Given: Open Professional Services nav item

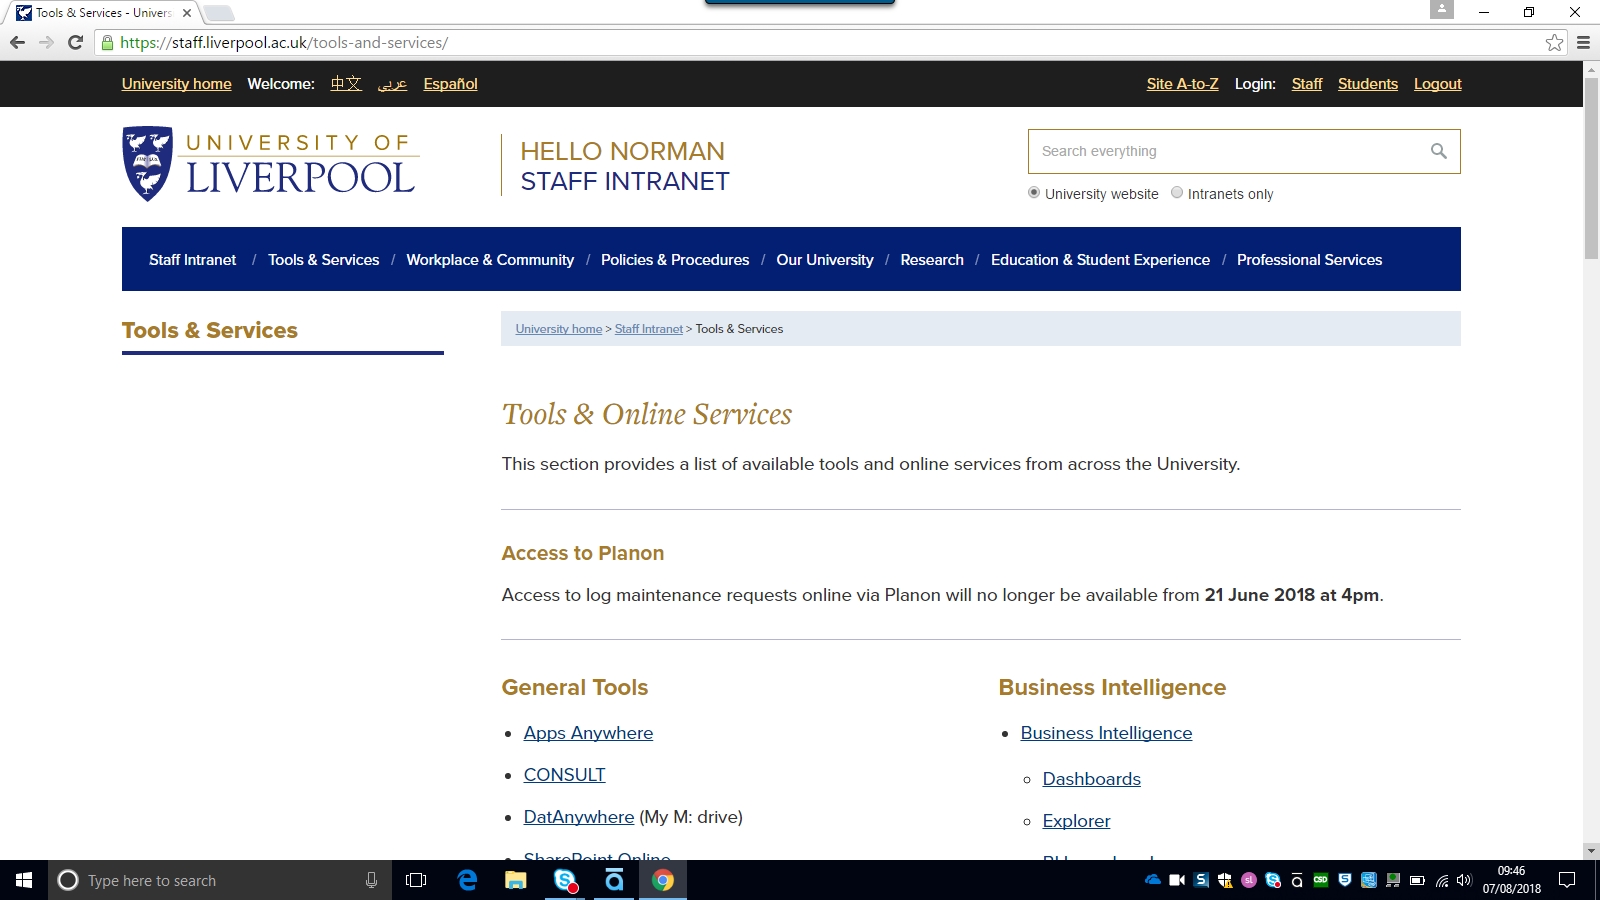Looking at the screenshot, I should pyautogui.click(x=1309, y=260).
